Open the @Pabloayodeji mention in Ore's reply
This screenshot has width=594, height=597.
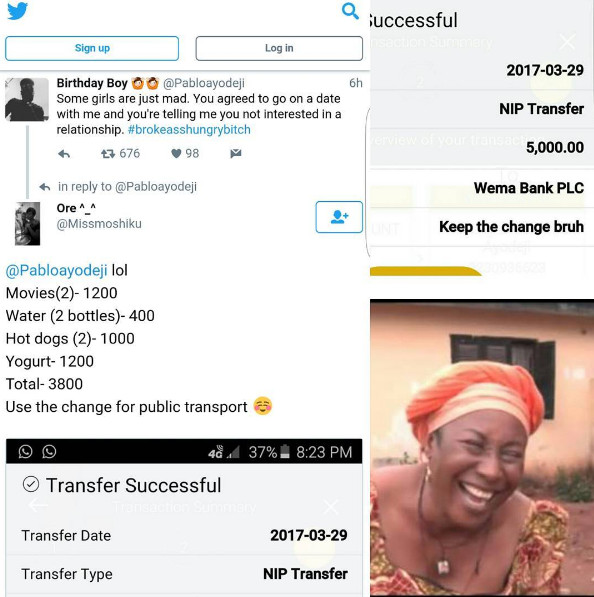click(x=56, y=270)
